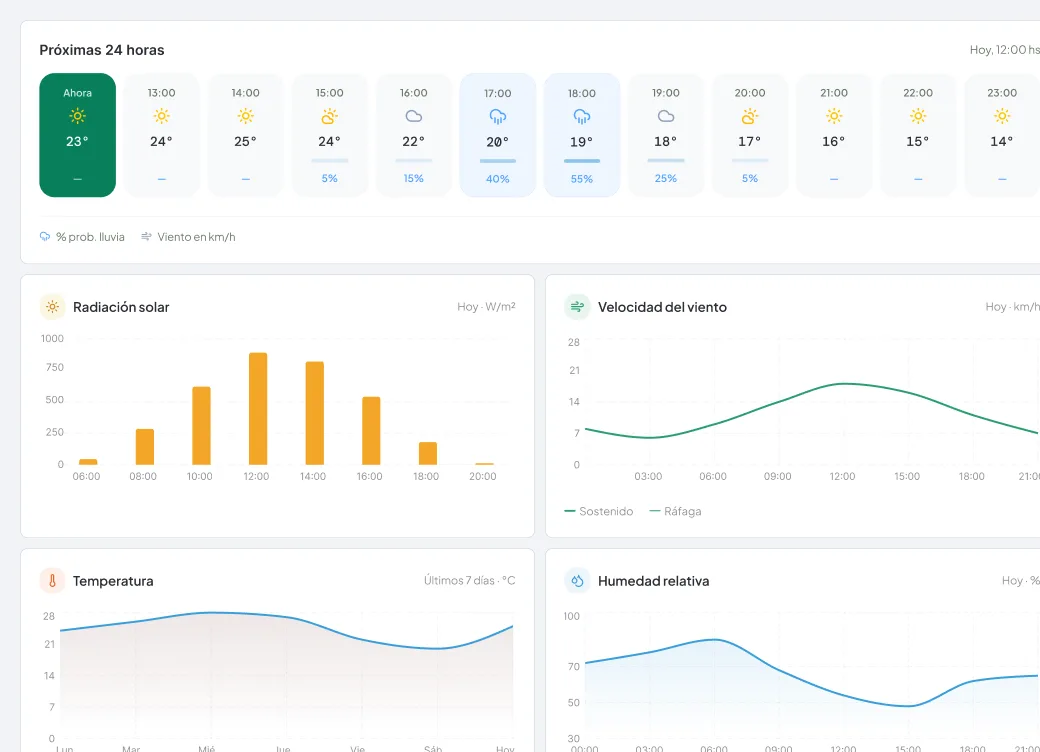1040x752 pixels.
Task: Click the 'Hoy, 12:00 hs' timestamp
Action: point(1005,50)
